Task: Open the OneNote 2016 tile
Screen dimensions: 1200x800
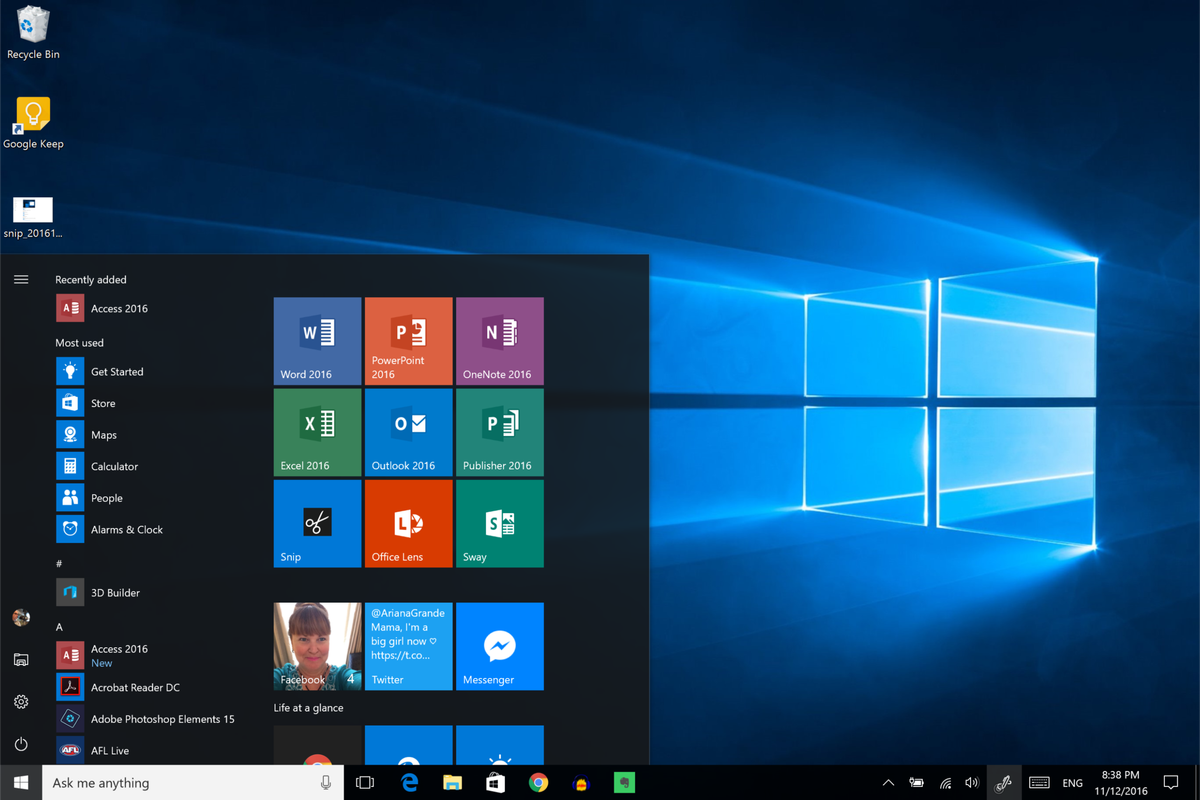Action: tap(500, 341)
